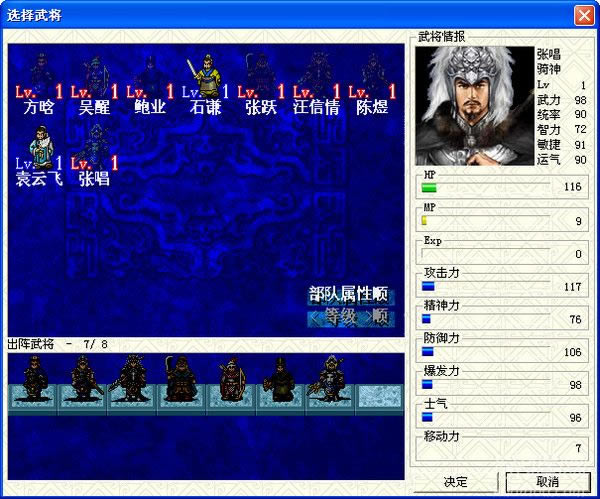The width and height of the screenshot is (600, 499).
Task: Choose general 袁云飞 in second row
Action: coord(40,150)
